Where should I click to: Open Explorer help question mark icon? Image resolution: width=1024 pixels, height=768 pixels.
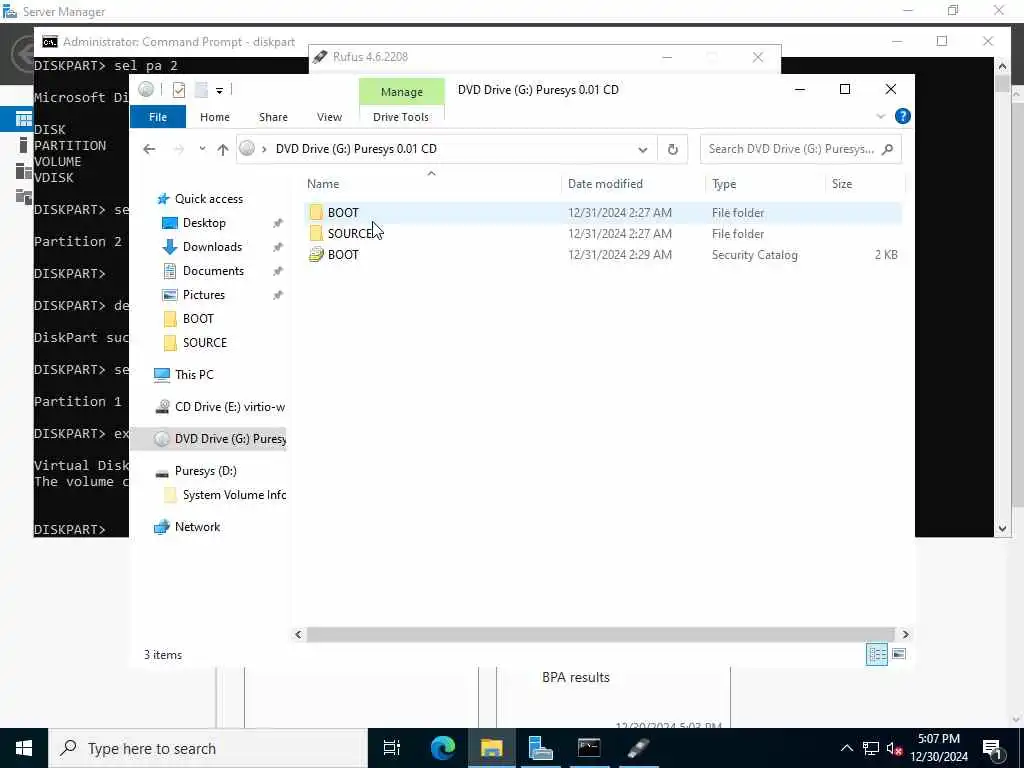[903, 116]
